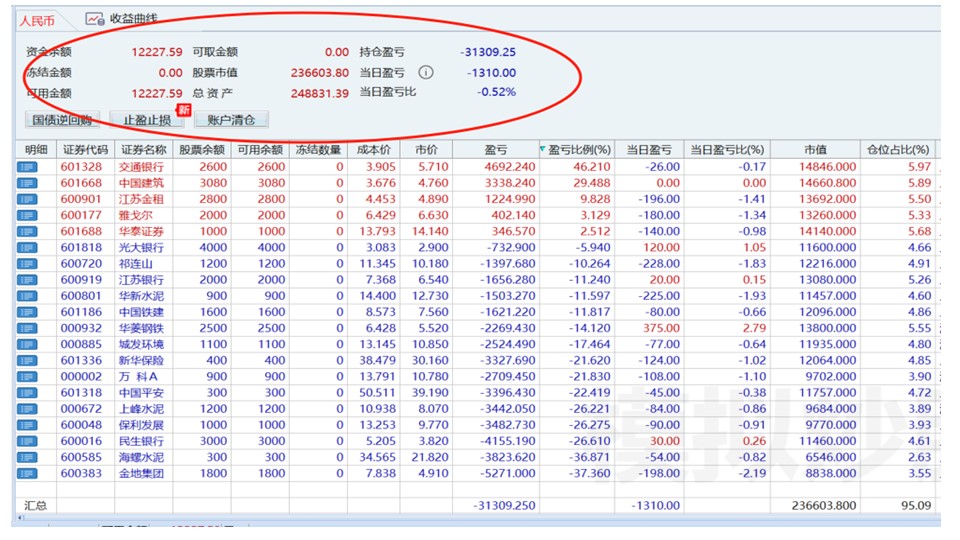The image size is (960, 540).
Task: Open detail icon for 万科A row
Action: coord(27,377)
